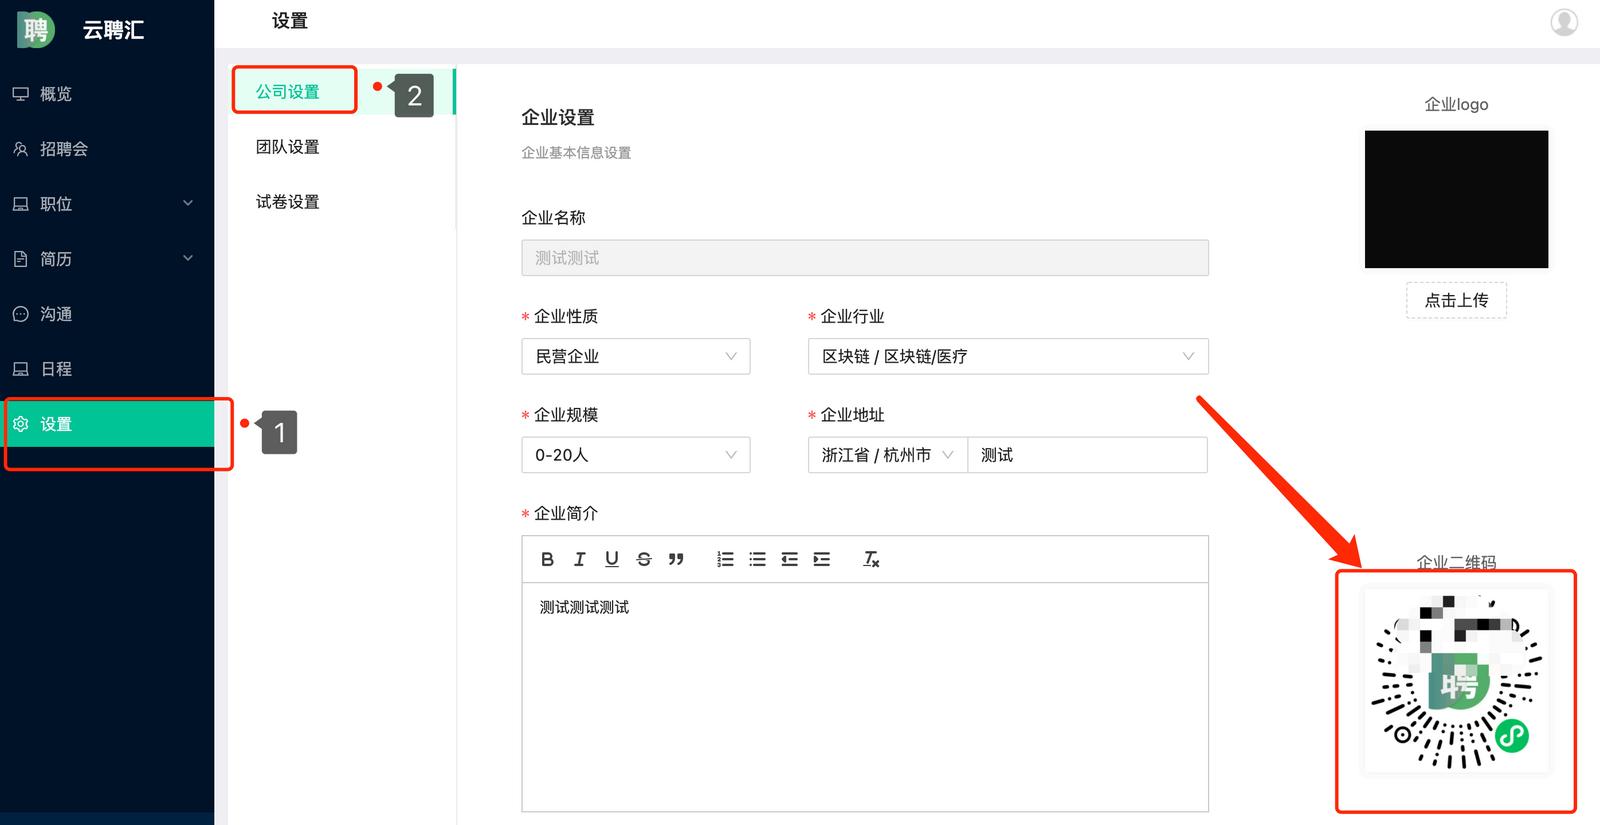Expand 简历 sidebar submenu

click(106, 259)
